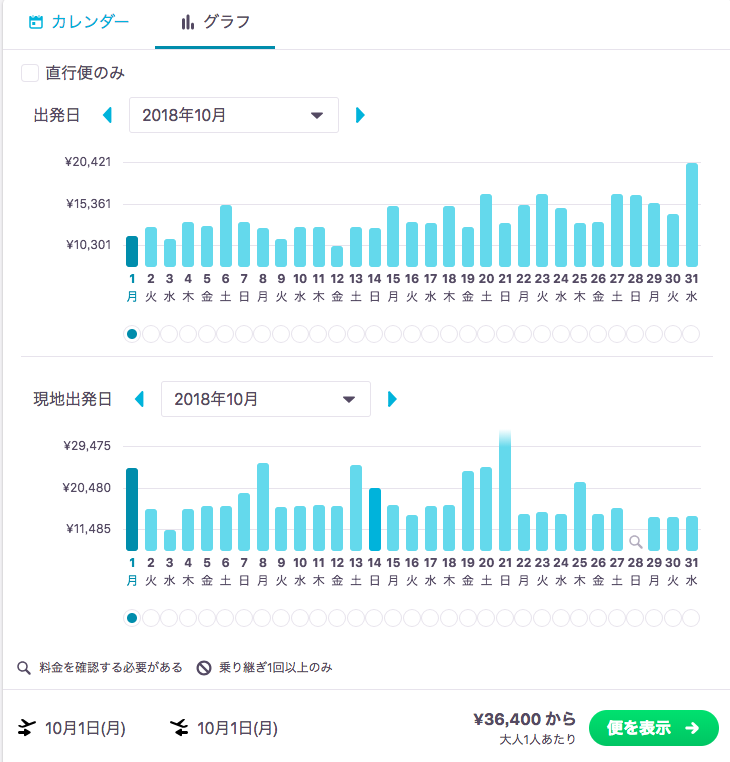Click the 料金を確認する必要がある legend text

111,668
